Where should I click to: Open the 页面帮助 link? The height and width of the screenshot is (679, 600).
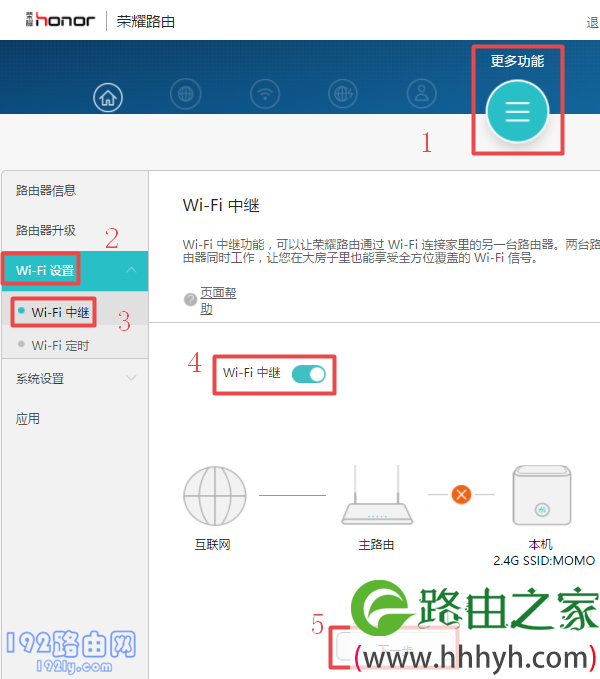218,301
